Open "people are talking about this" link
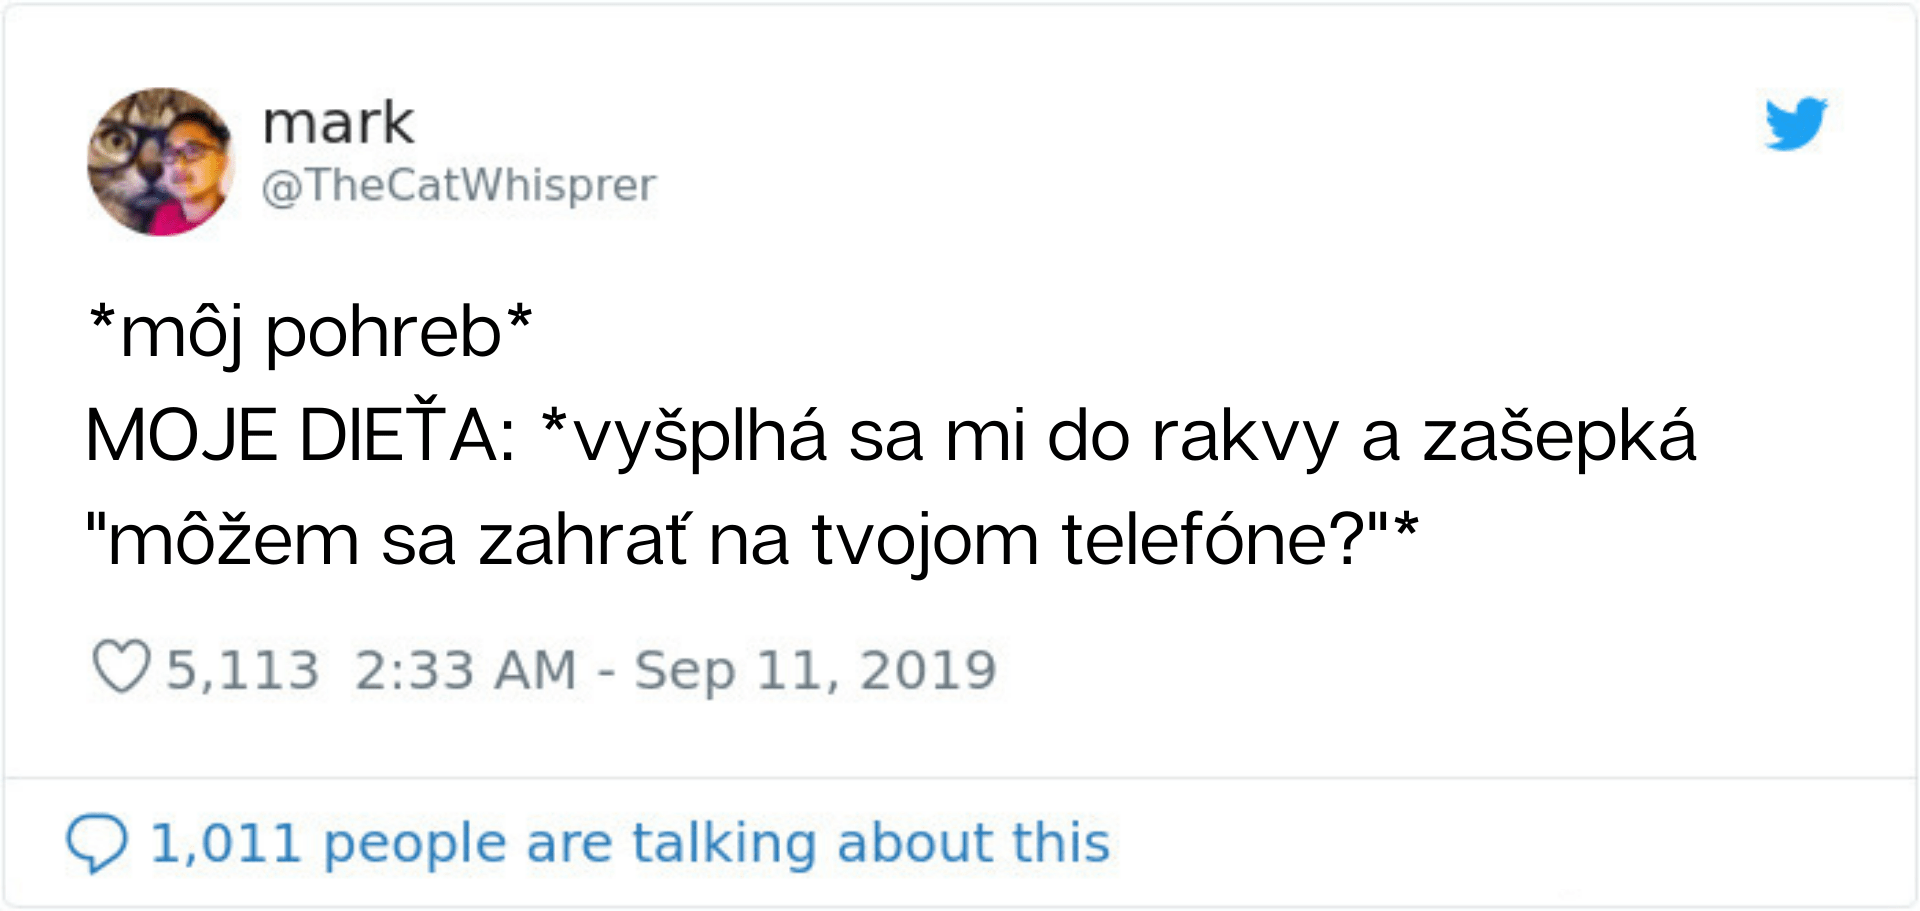 (716, 842)
